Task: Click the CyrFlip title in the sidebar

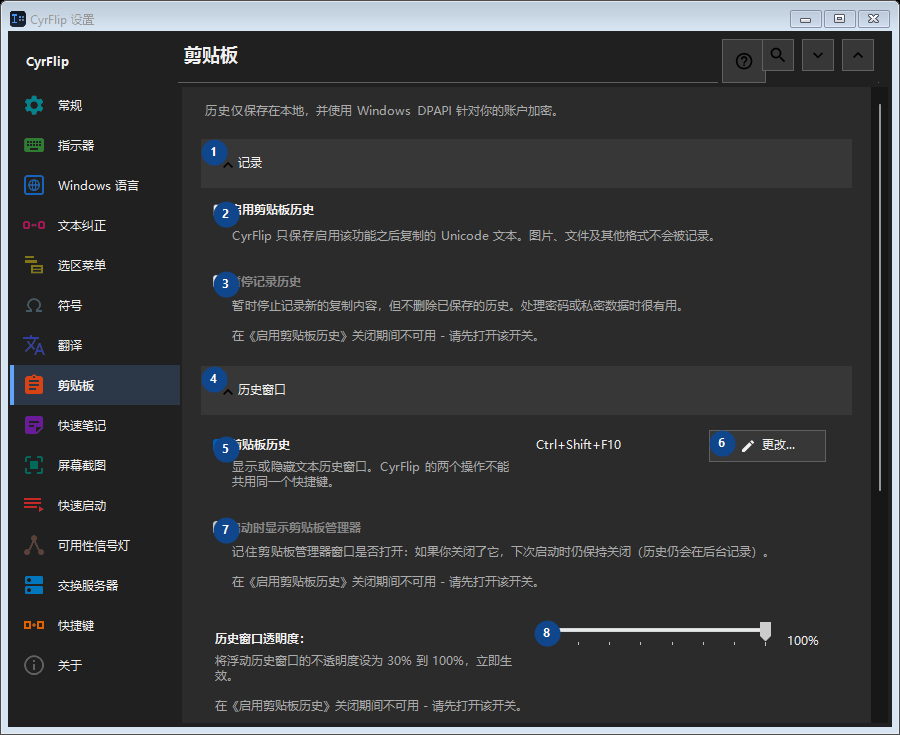Action: [47, 61]
